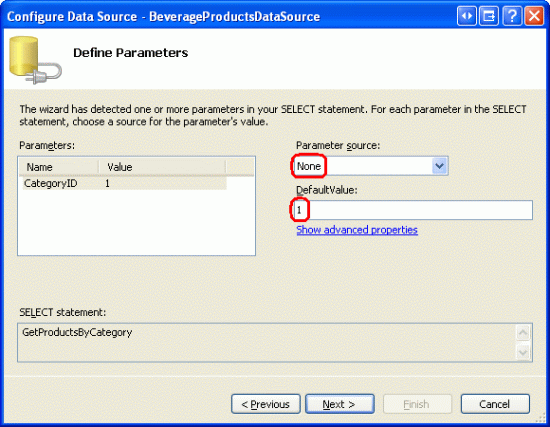Click the window layout icon in title bar

coord(489,16)
